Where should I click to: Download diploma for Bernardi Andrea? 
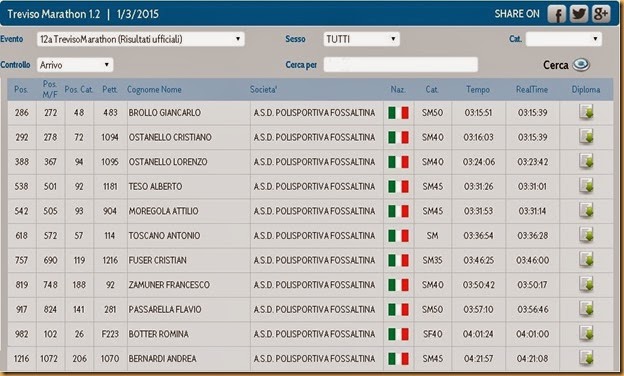coord(586,358)
